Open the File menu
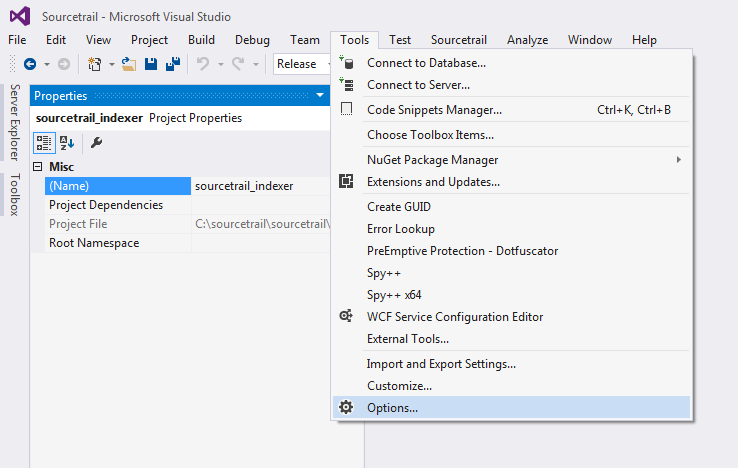The width and height of the screenshot is (738, 468). click(17, 40)
